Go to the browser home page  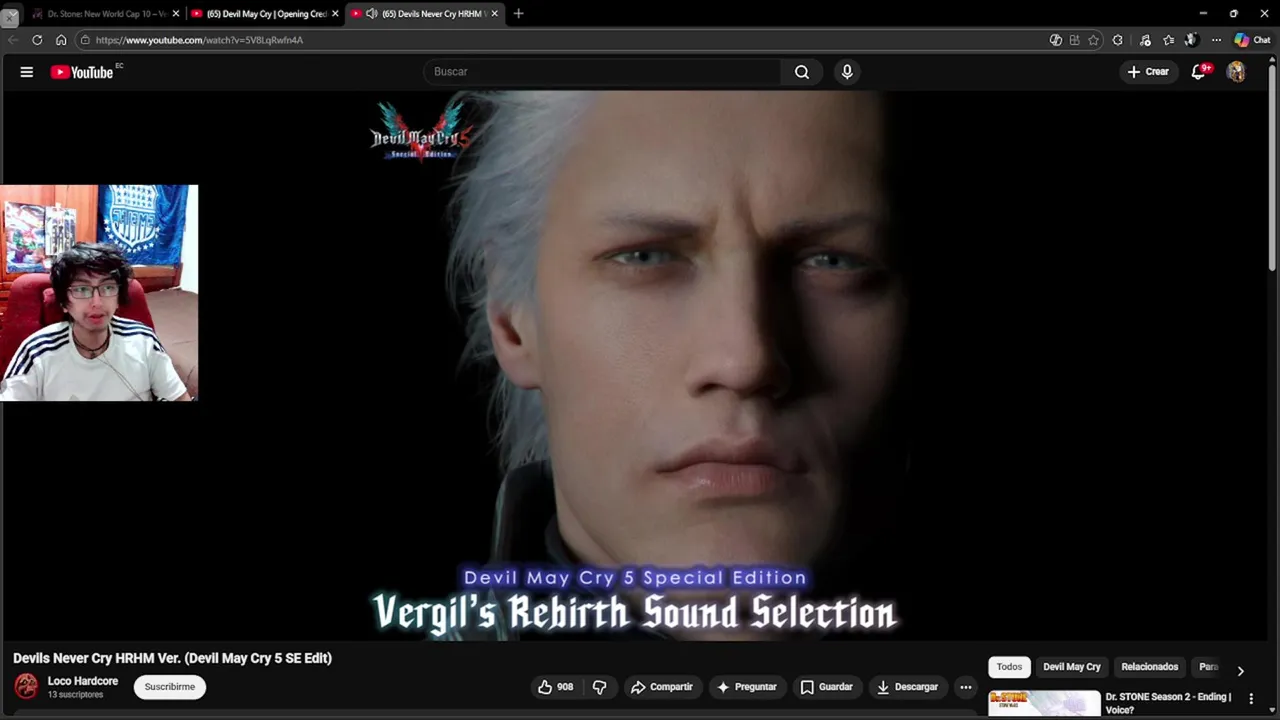pos(61,40)
